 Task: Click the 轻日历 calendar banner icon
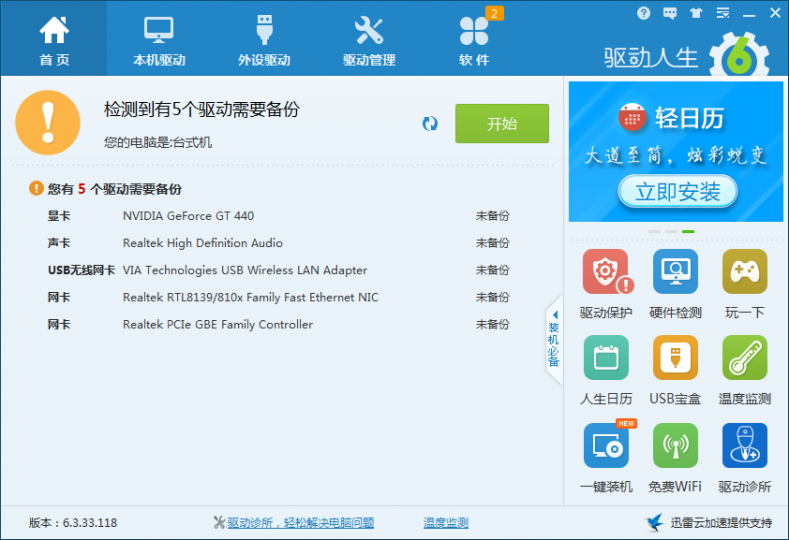tap(632, 117)
